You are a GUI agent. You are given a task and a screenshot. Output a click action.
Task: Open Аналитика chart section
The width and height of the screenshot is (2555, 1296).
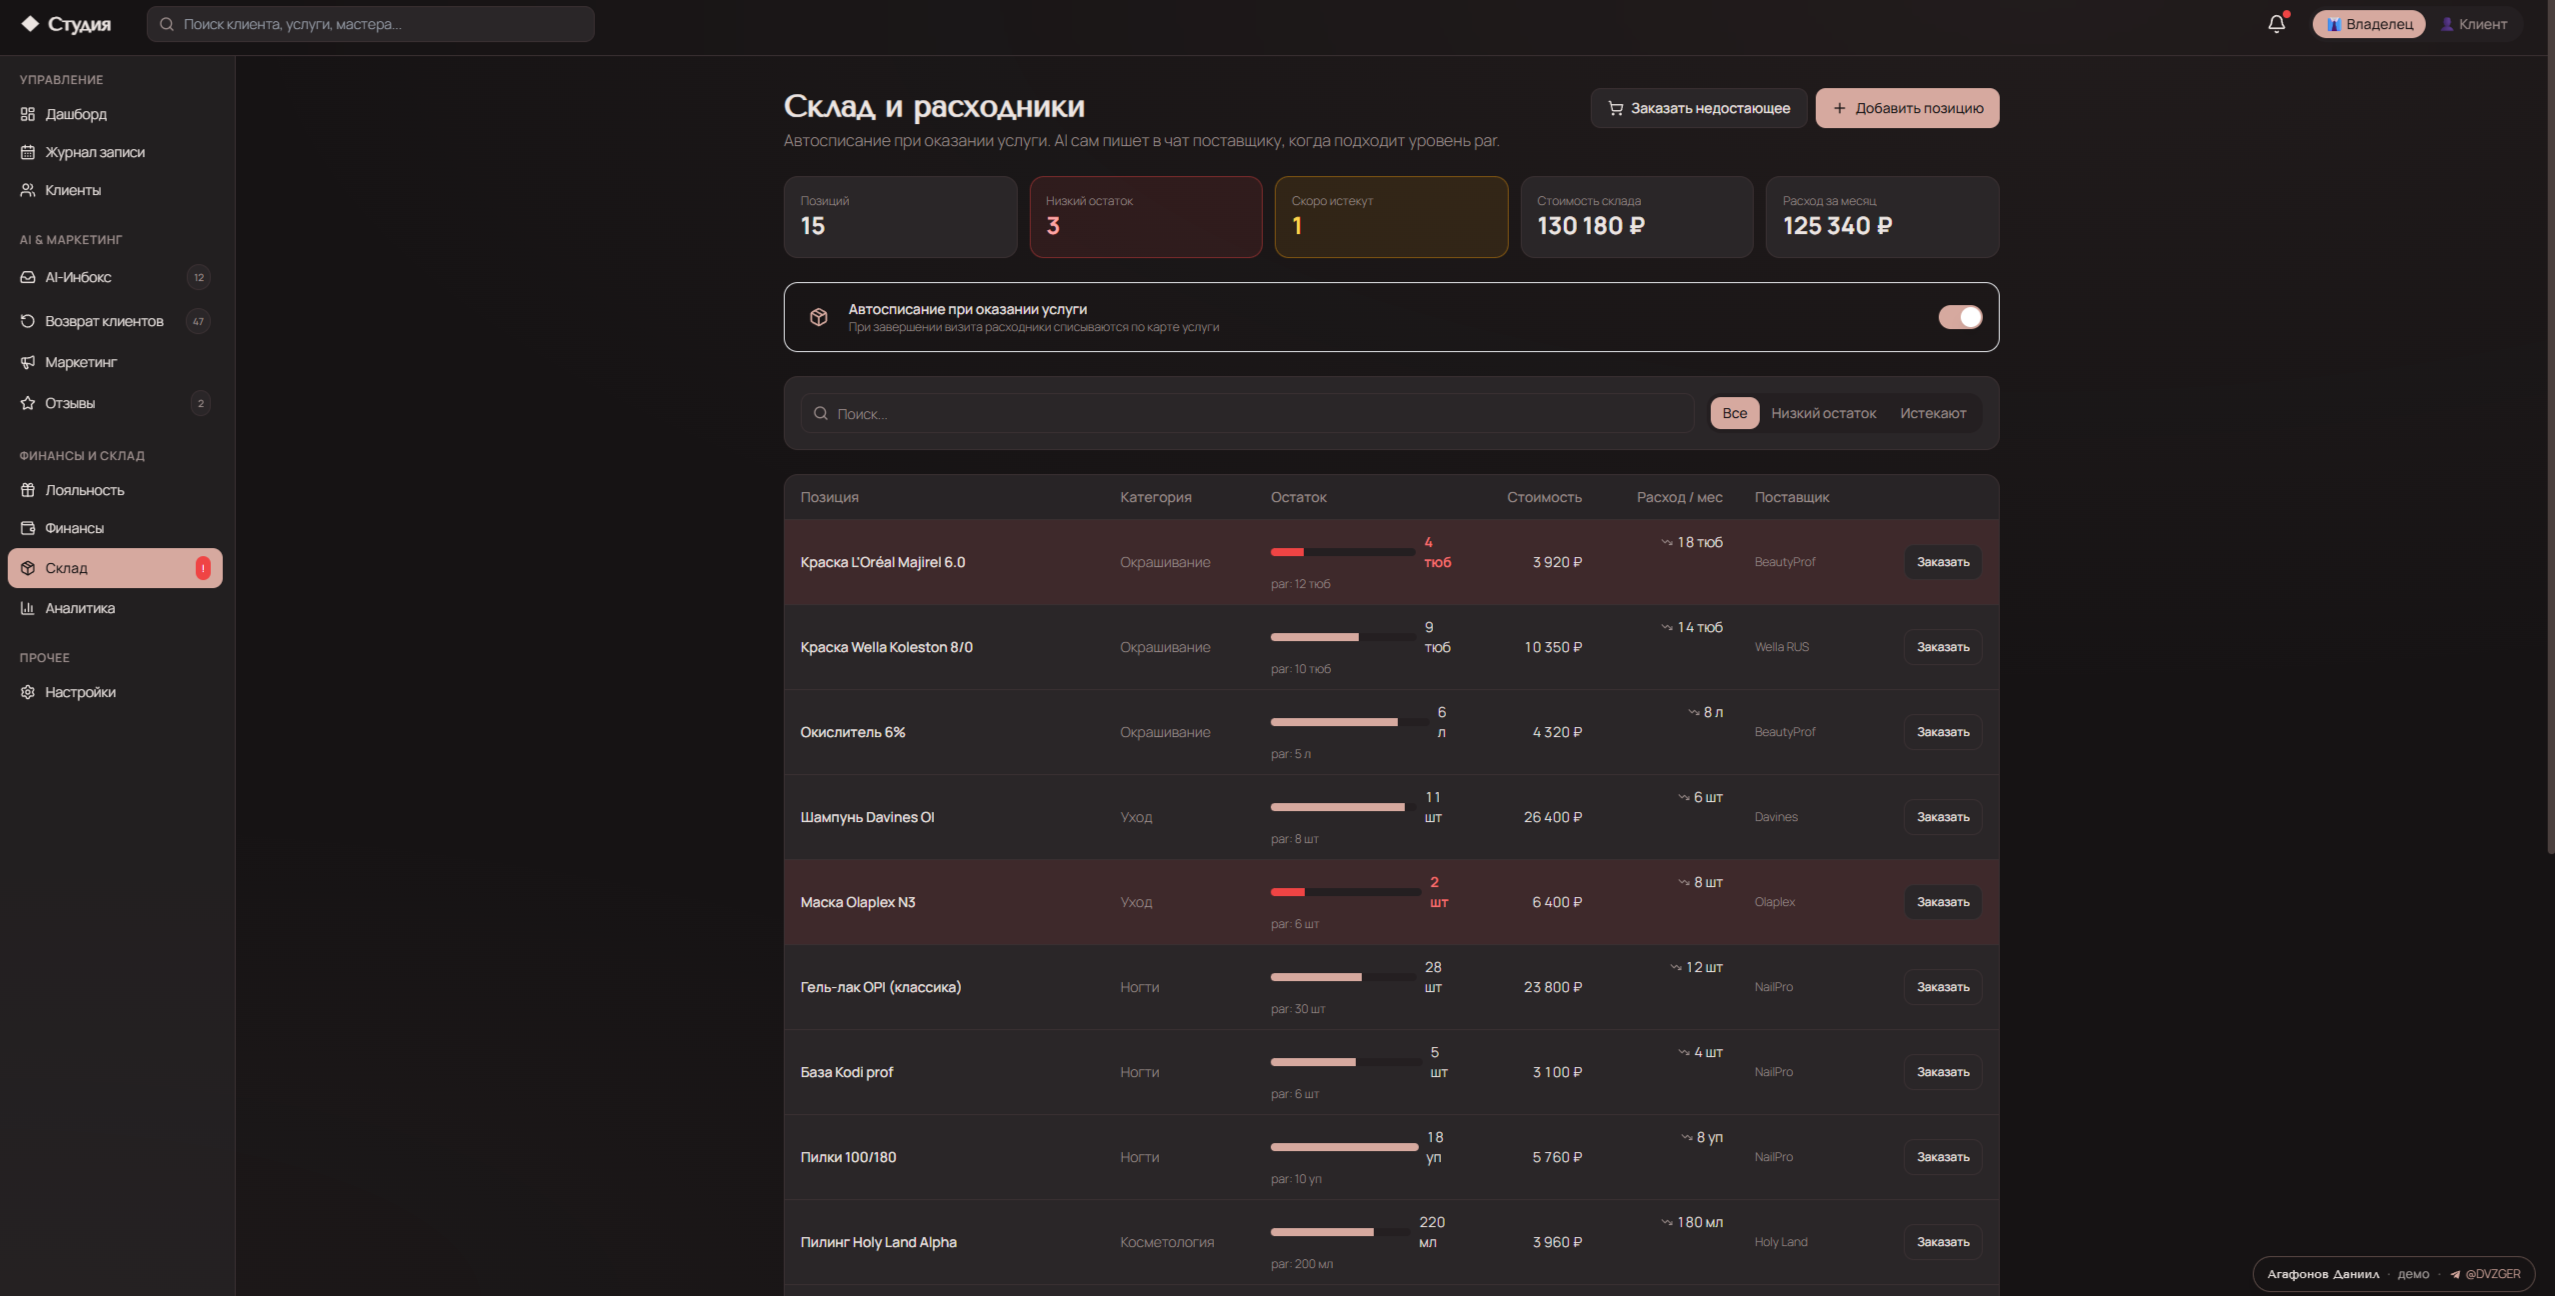coord(115,608)
